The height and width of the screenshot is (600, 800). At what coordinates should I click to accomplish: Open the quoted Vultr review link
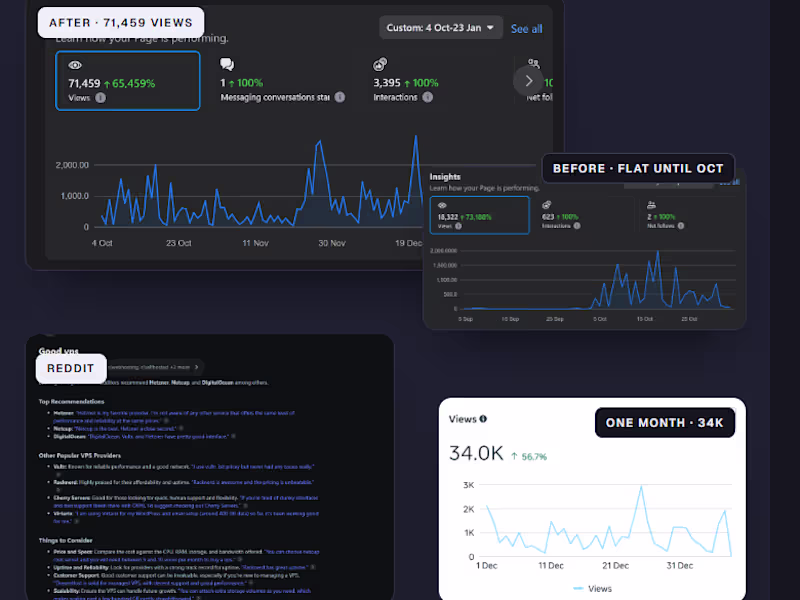(253, 466)
